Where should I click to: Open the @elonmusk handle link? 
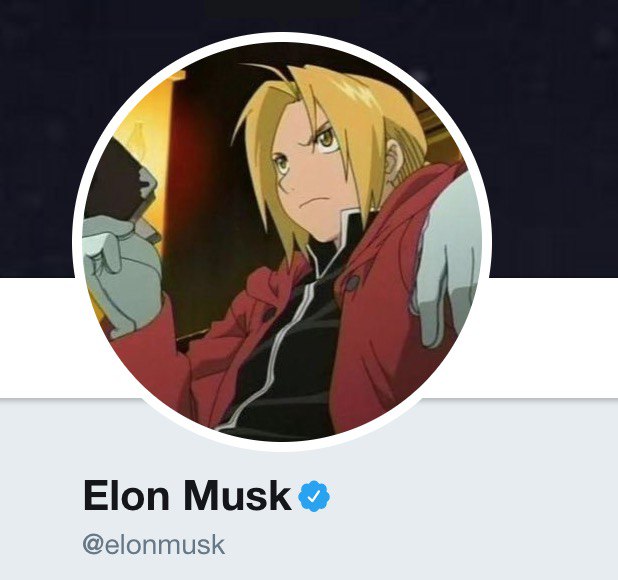[x=154, y=545]
